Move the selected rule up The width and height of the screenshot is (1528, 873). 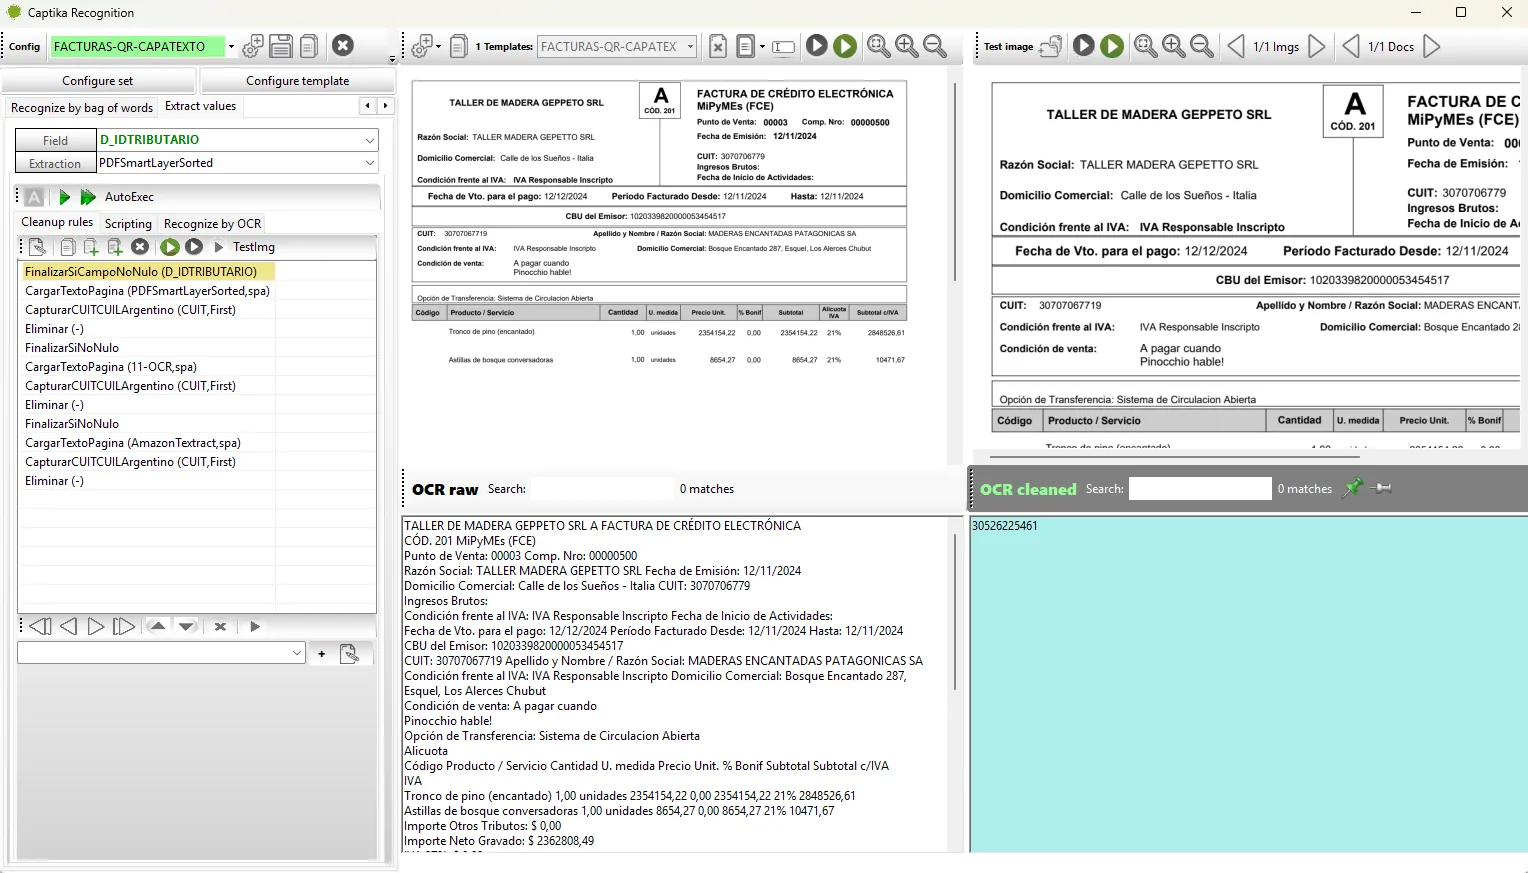157,627
